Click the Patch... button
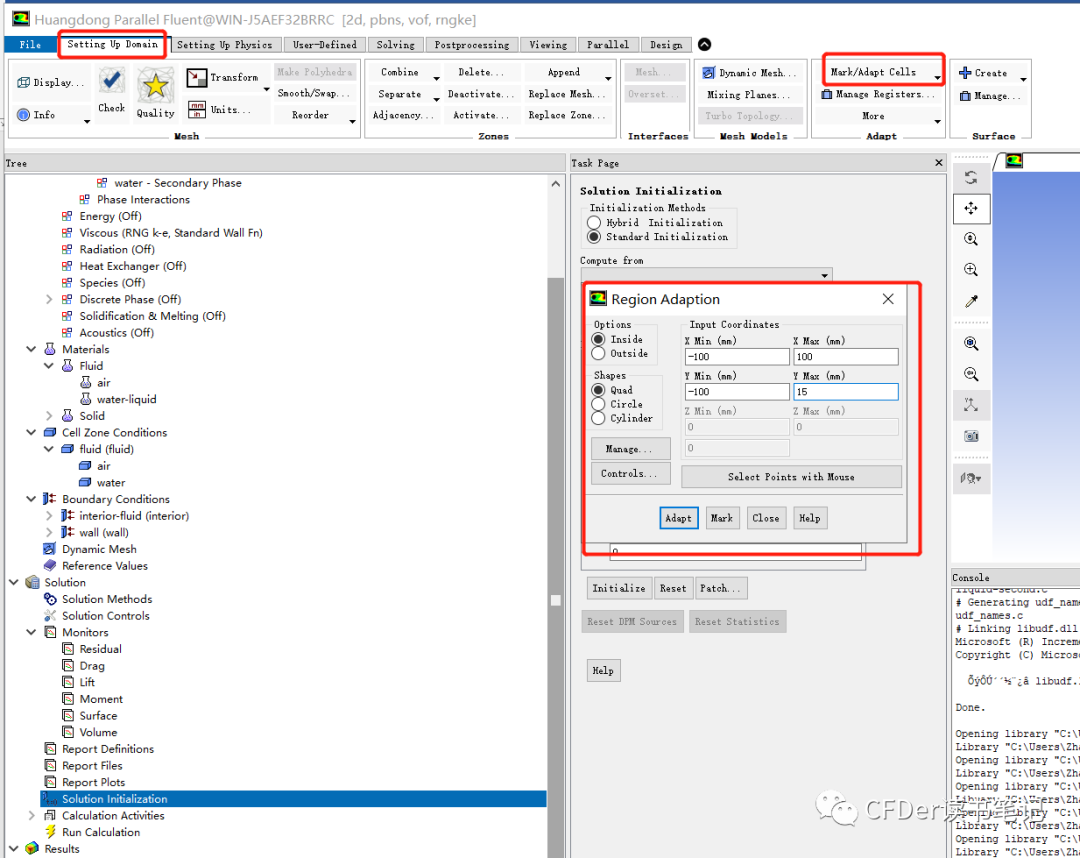The image size is (1080, 858). point(720,588)
